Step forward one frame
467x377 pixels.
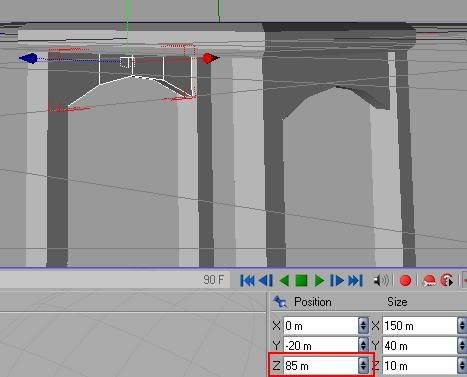(337, 281)
